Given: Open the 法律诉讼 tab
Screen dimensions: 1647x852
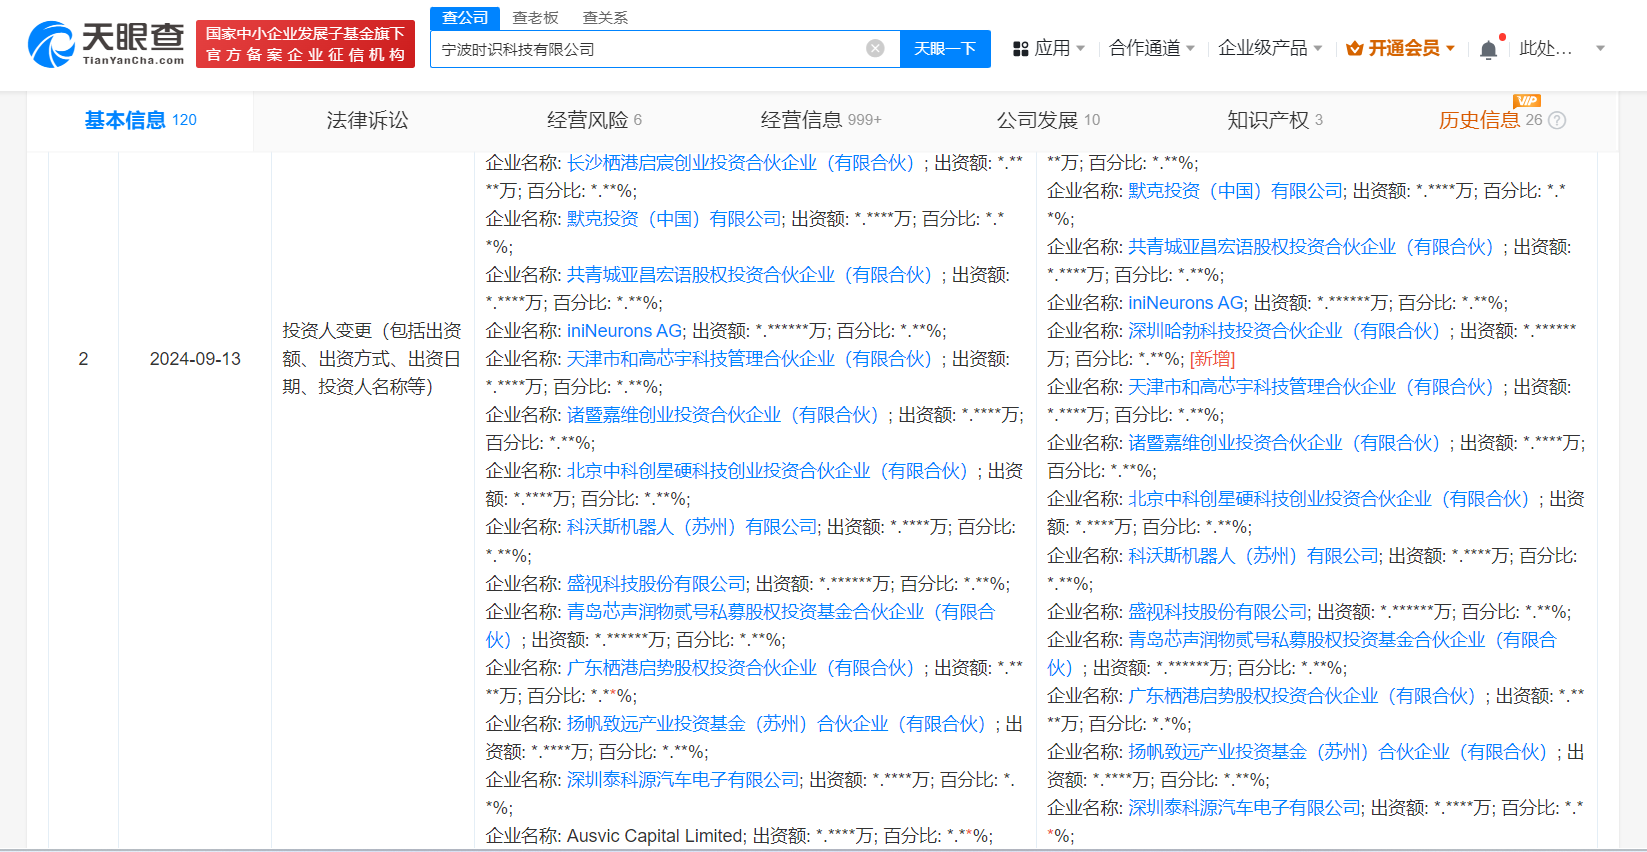Looking at the screenshot, I should pos(367,120).
